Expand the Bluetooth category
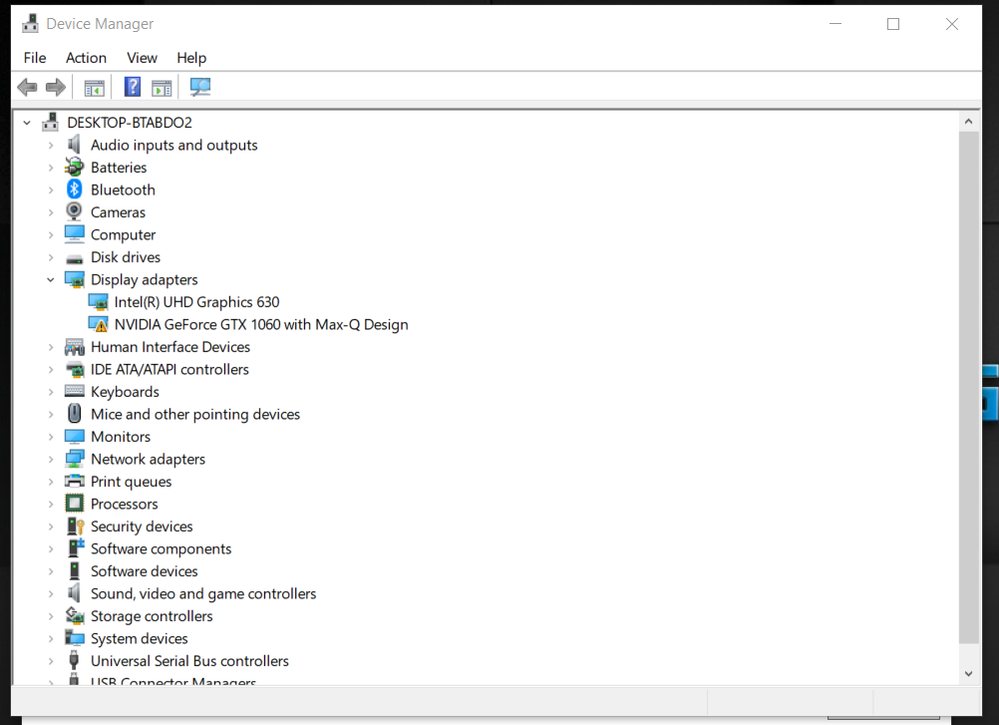This screenshot has width=999, height=725. (x=50, y=190)
